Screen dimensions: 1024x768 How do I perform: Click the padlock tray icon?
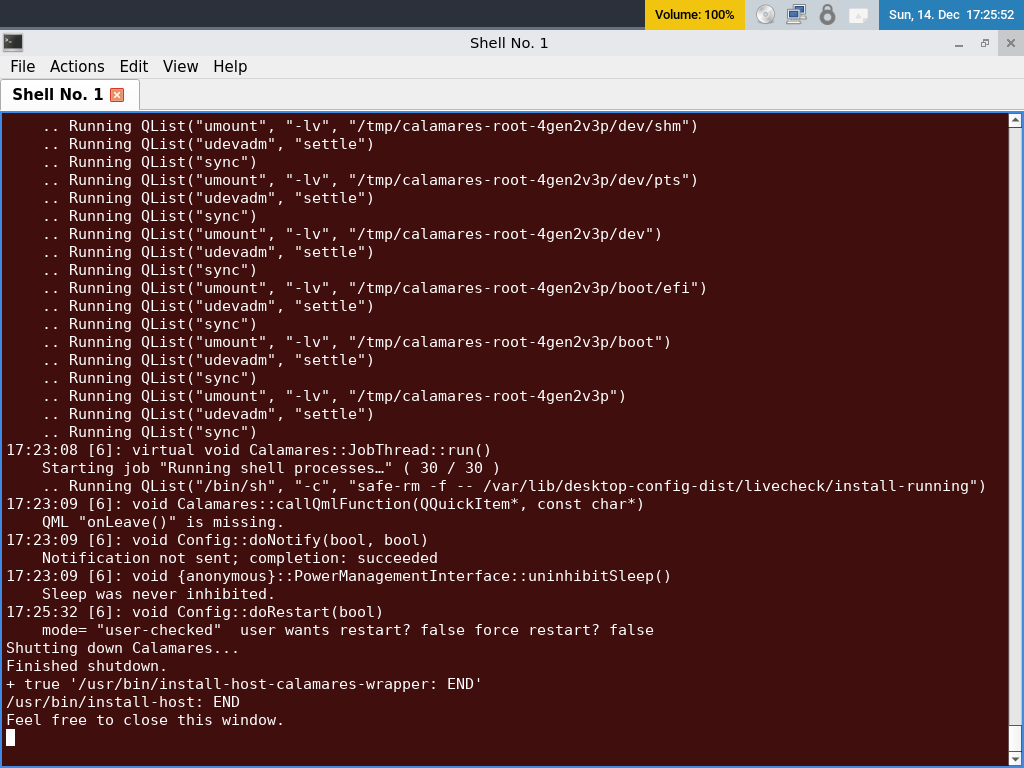(827, 15)
